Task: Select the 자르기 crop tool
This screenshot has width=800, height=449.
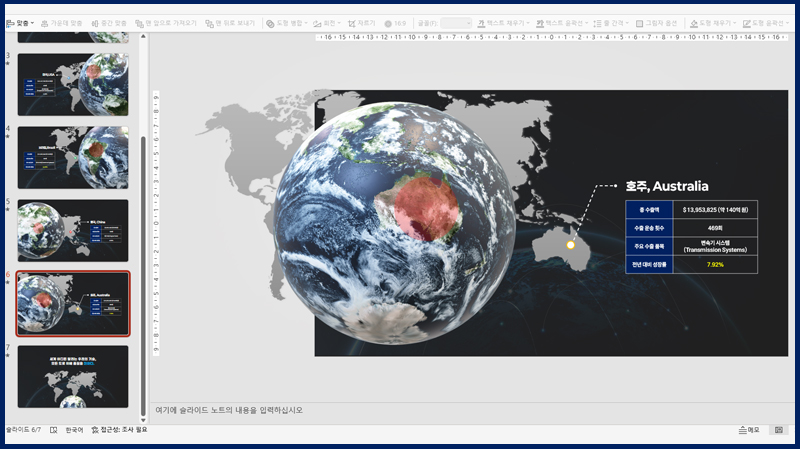Action: click(x=361, y=23)
